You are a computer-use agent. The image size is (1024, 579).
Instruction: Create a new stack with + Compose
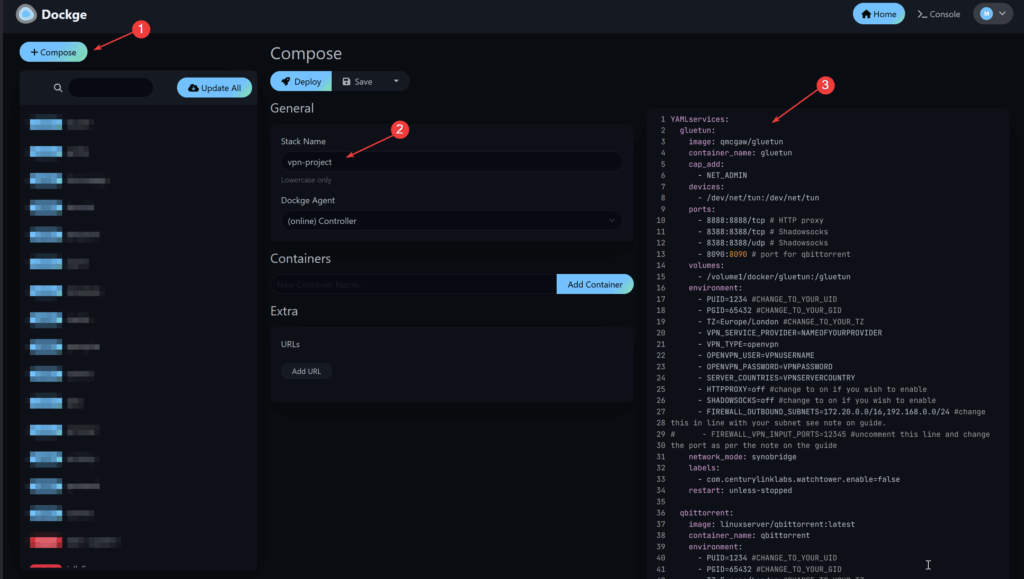click(x=53, y=52)
